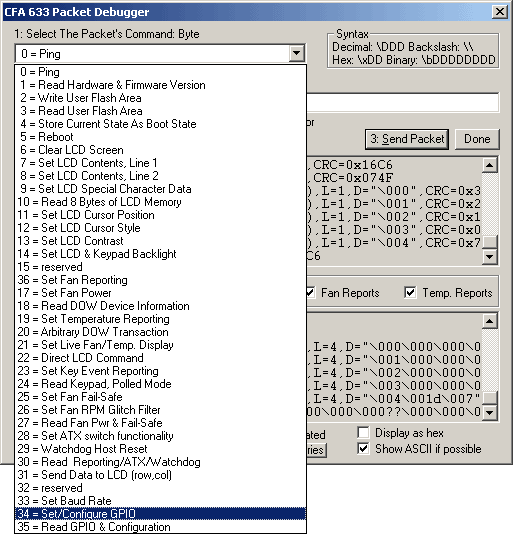Screen dimensions: 513x534
Task: Pick '9 = Set LCD Special Character Data'
Action: click(x=160, y=189)
